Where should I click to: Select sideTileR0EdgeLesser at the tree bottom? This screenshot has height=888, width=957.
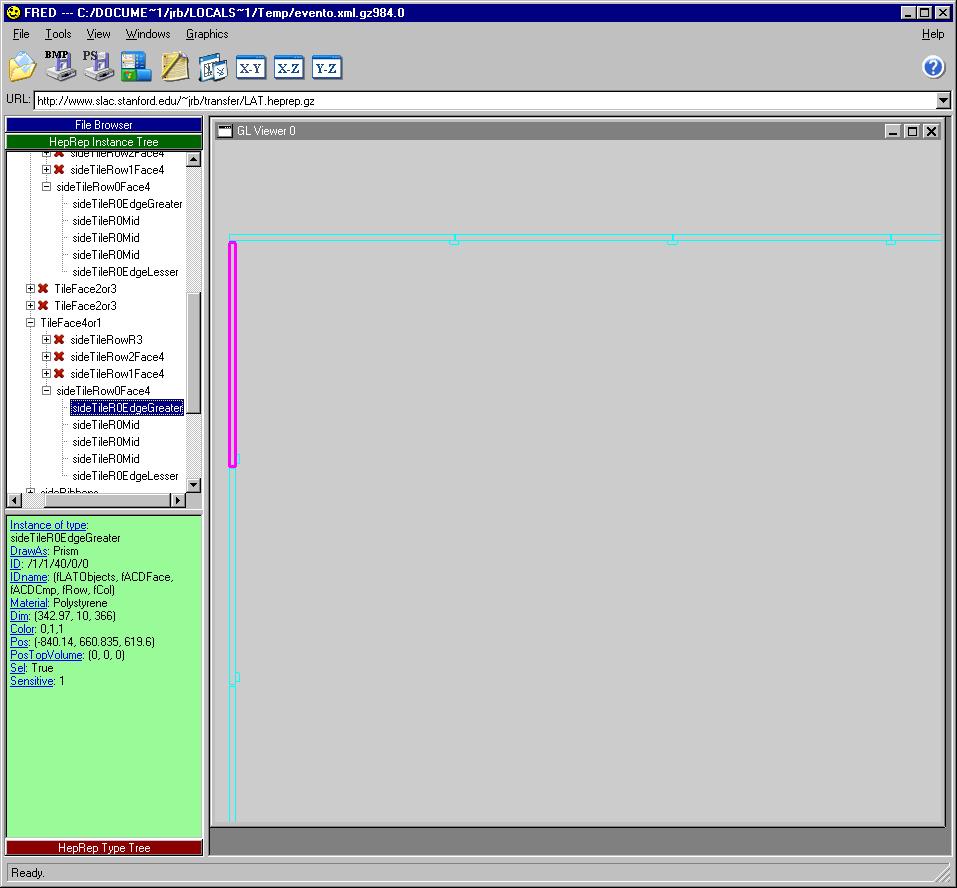(125, 476)
